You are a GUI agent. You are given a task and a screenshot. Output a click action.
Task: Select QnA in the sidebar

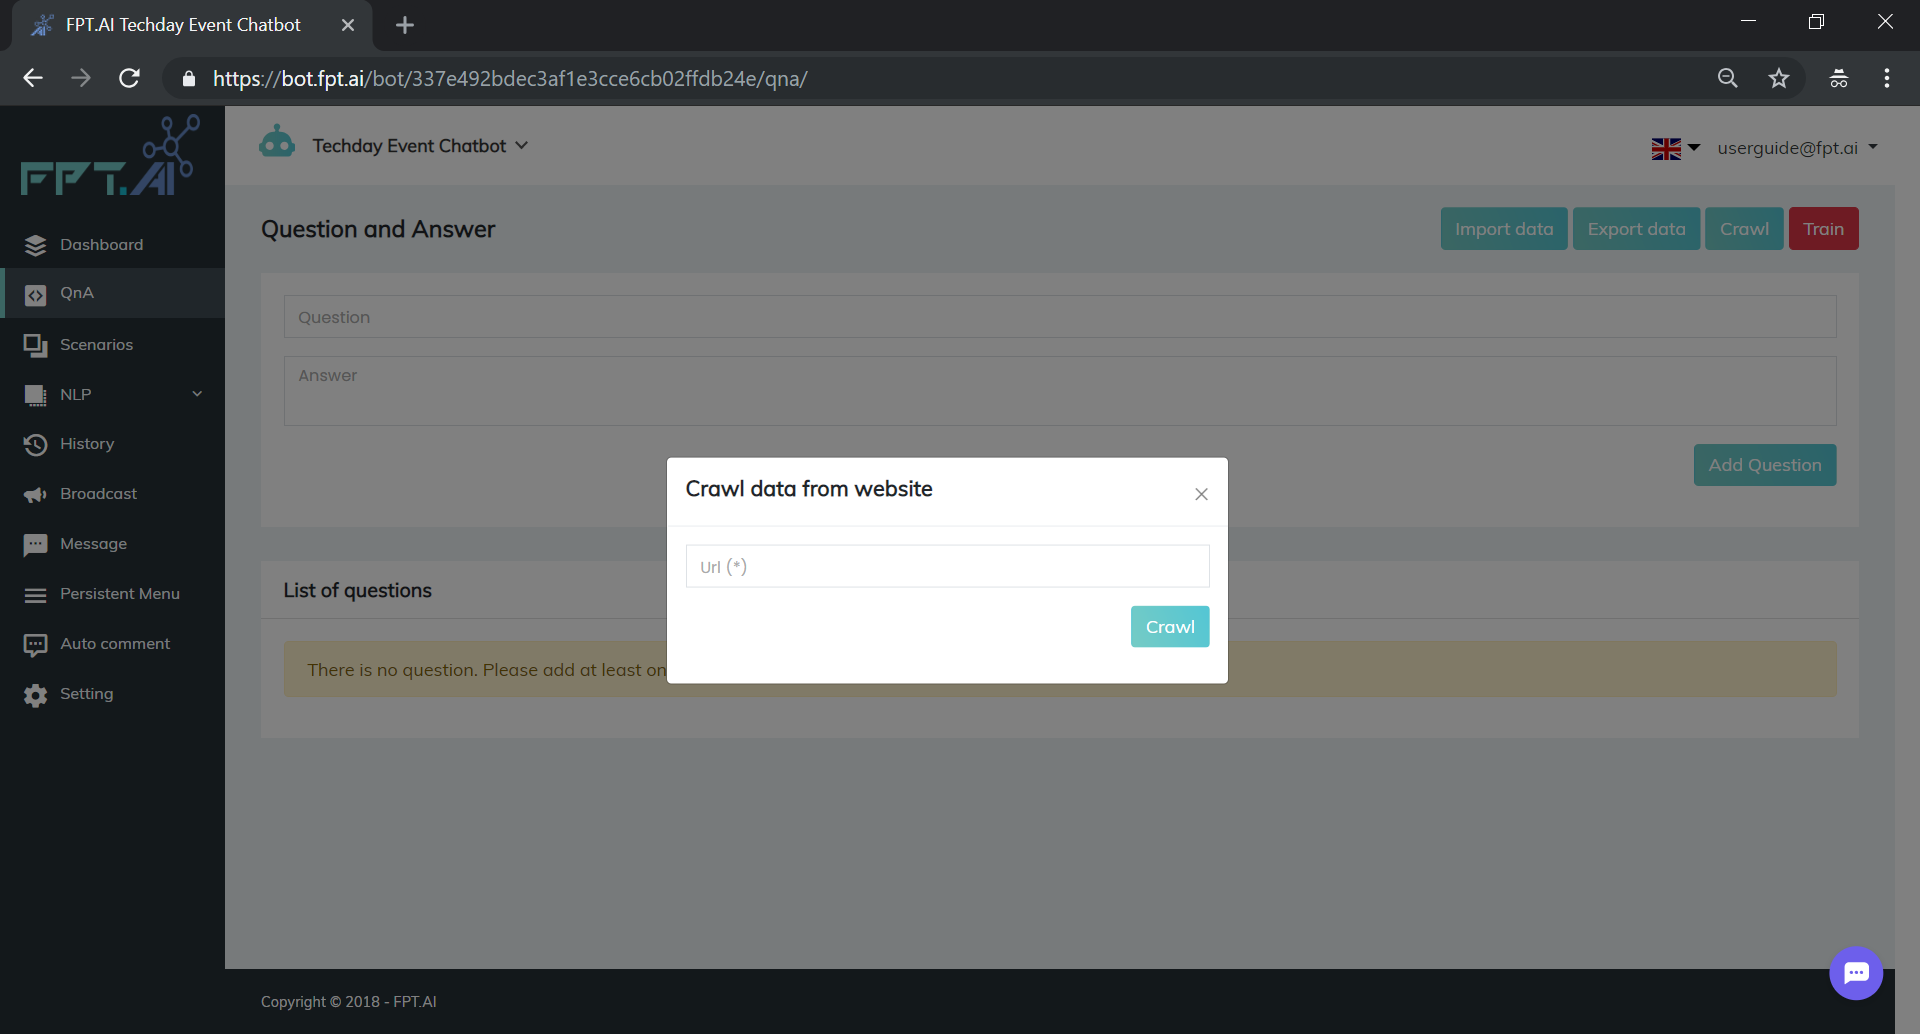(x=112, y=293)
